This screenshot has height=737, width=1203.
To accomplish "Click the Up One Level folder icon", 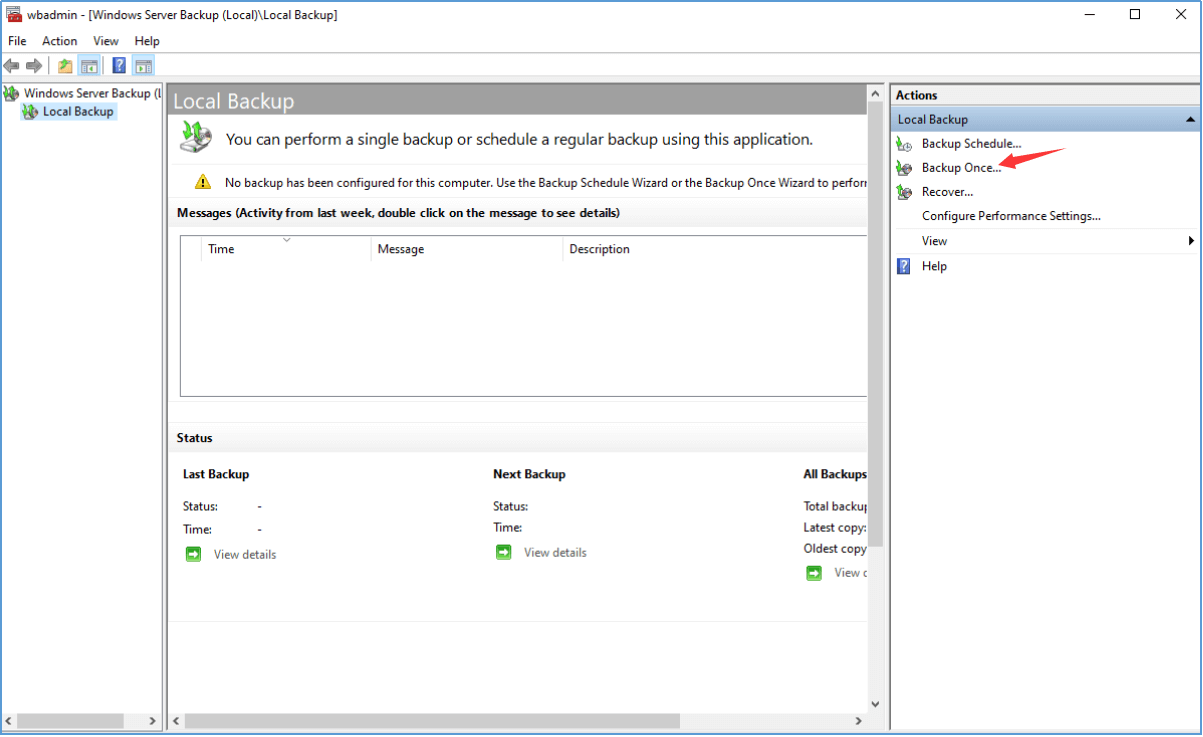I will pyautogui.click(x=65, y=66).
